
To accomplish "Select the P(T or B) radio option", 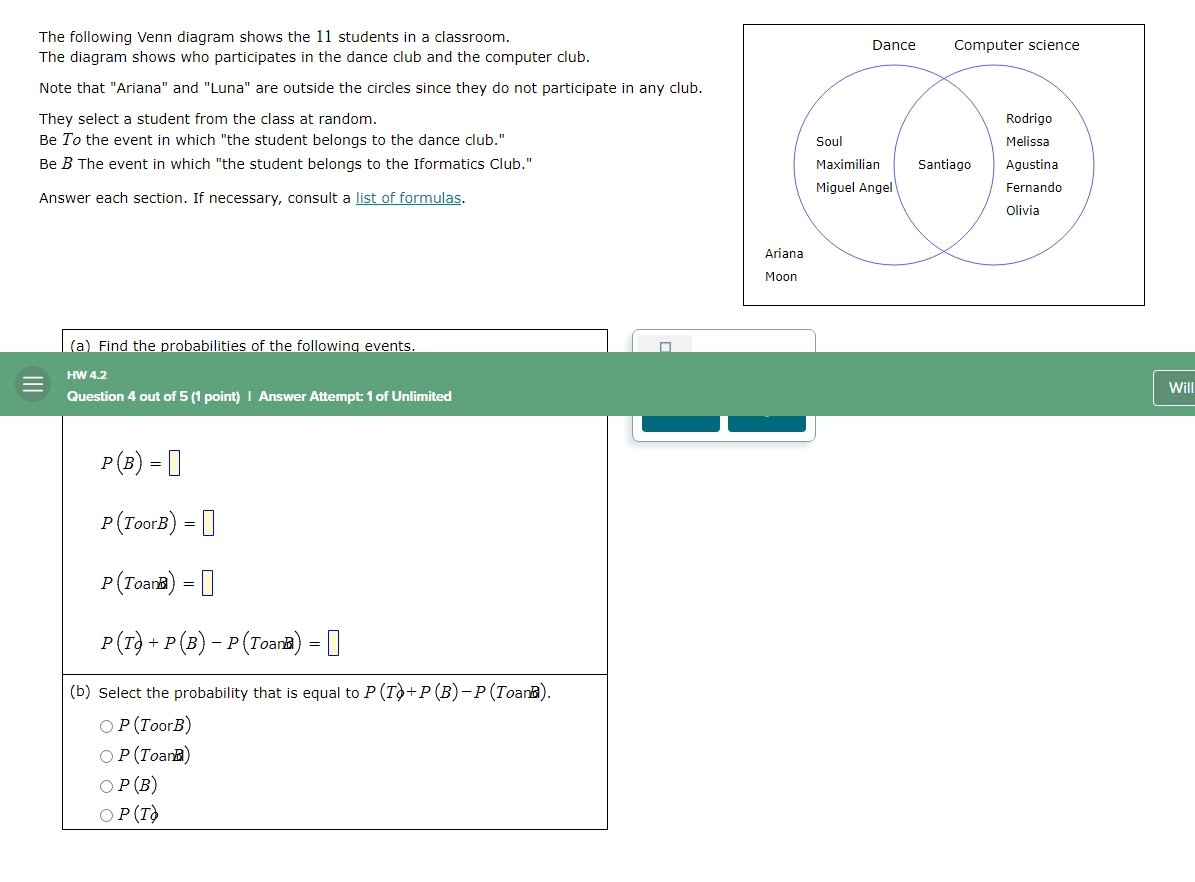I will (x=106, y=726).
